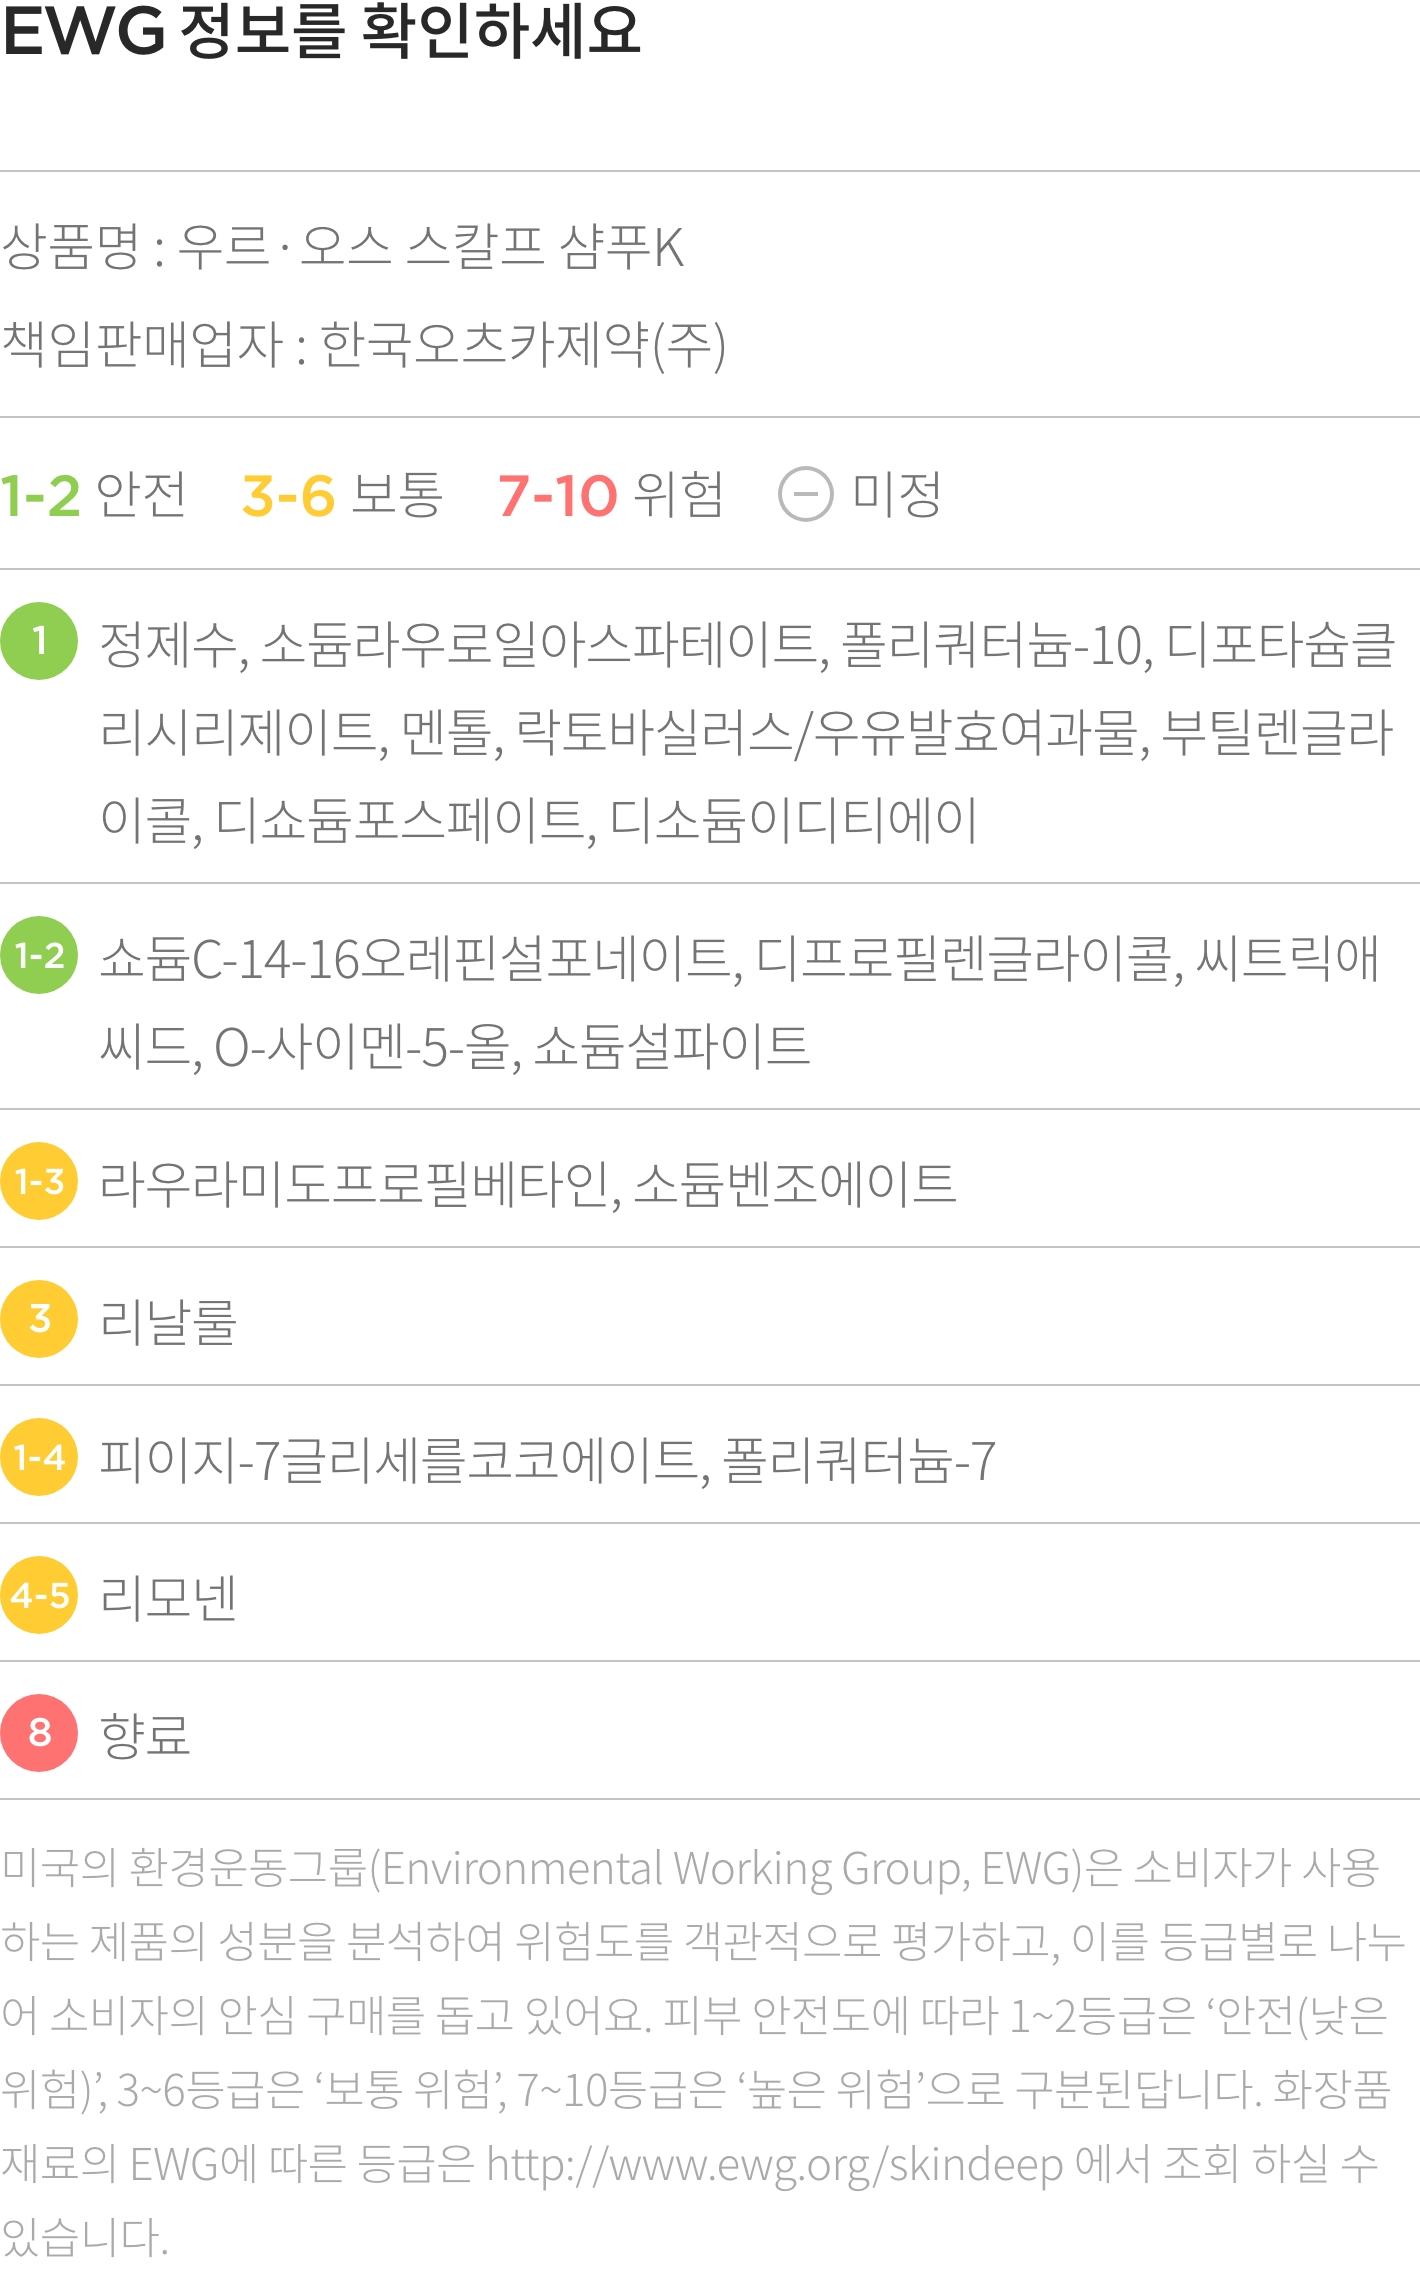The width and height of the screenshot is (1420, 2276).
Task: Click the green grade 1 badge
Action: [39, 641]
